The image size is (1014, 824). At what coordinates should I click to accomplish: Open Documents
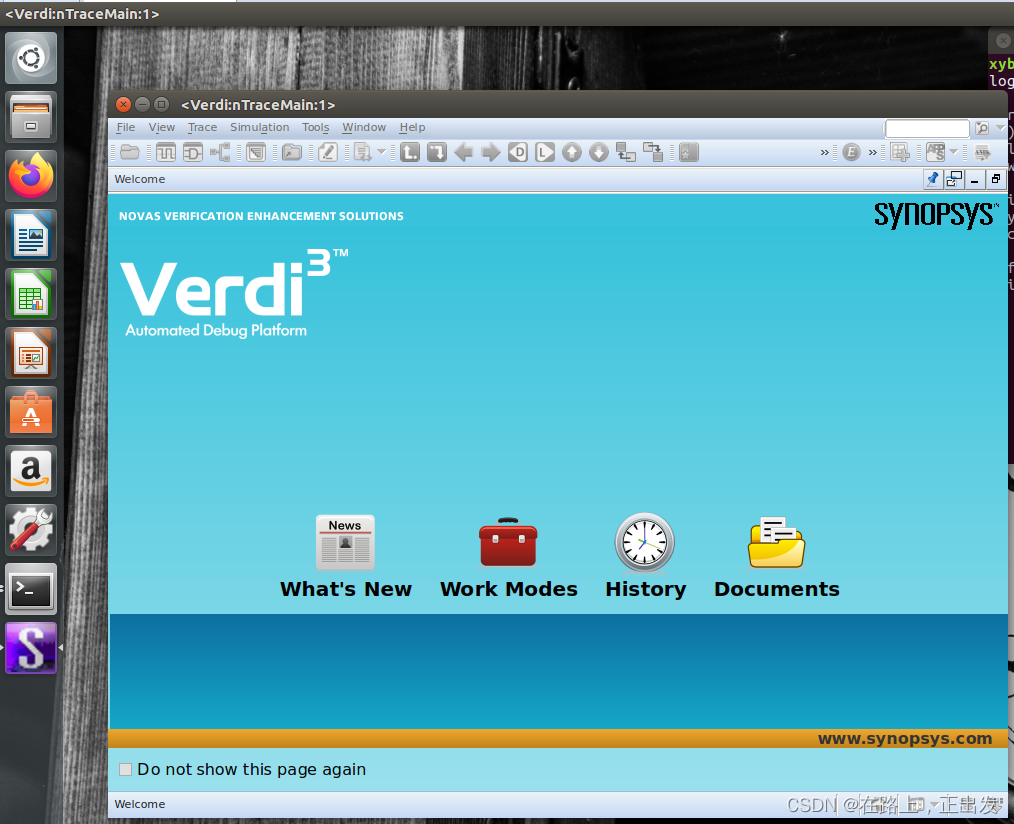[x=776, y=557]
